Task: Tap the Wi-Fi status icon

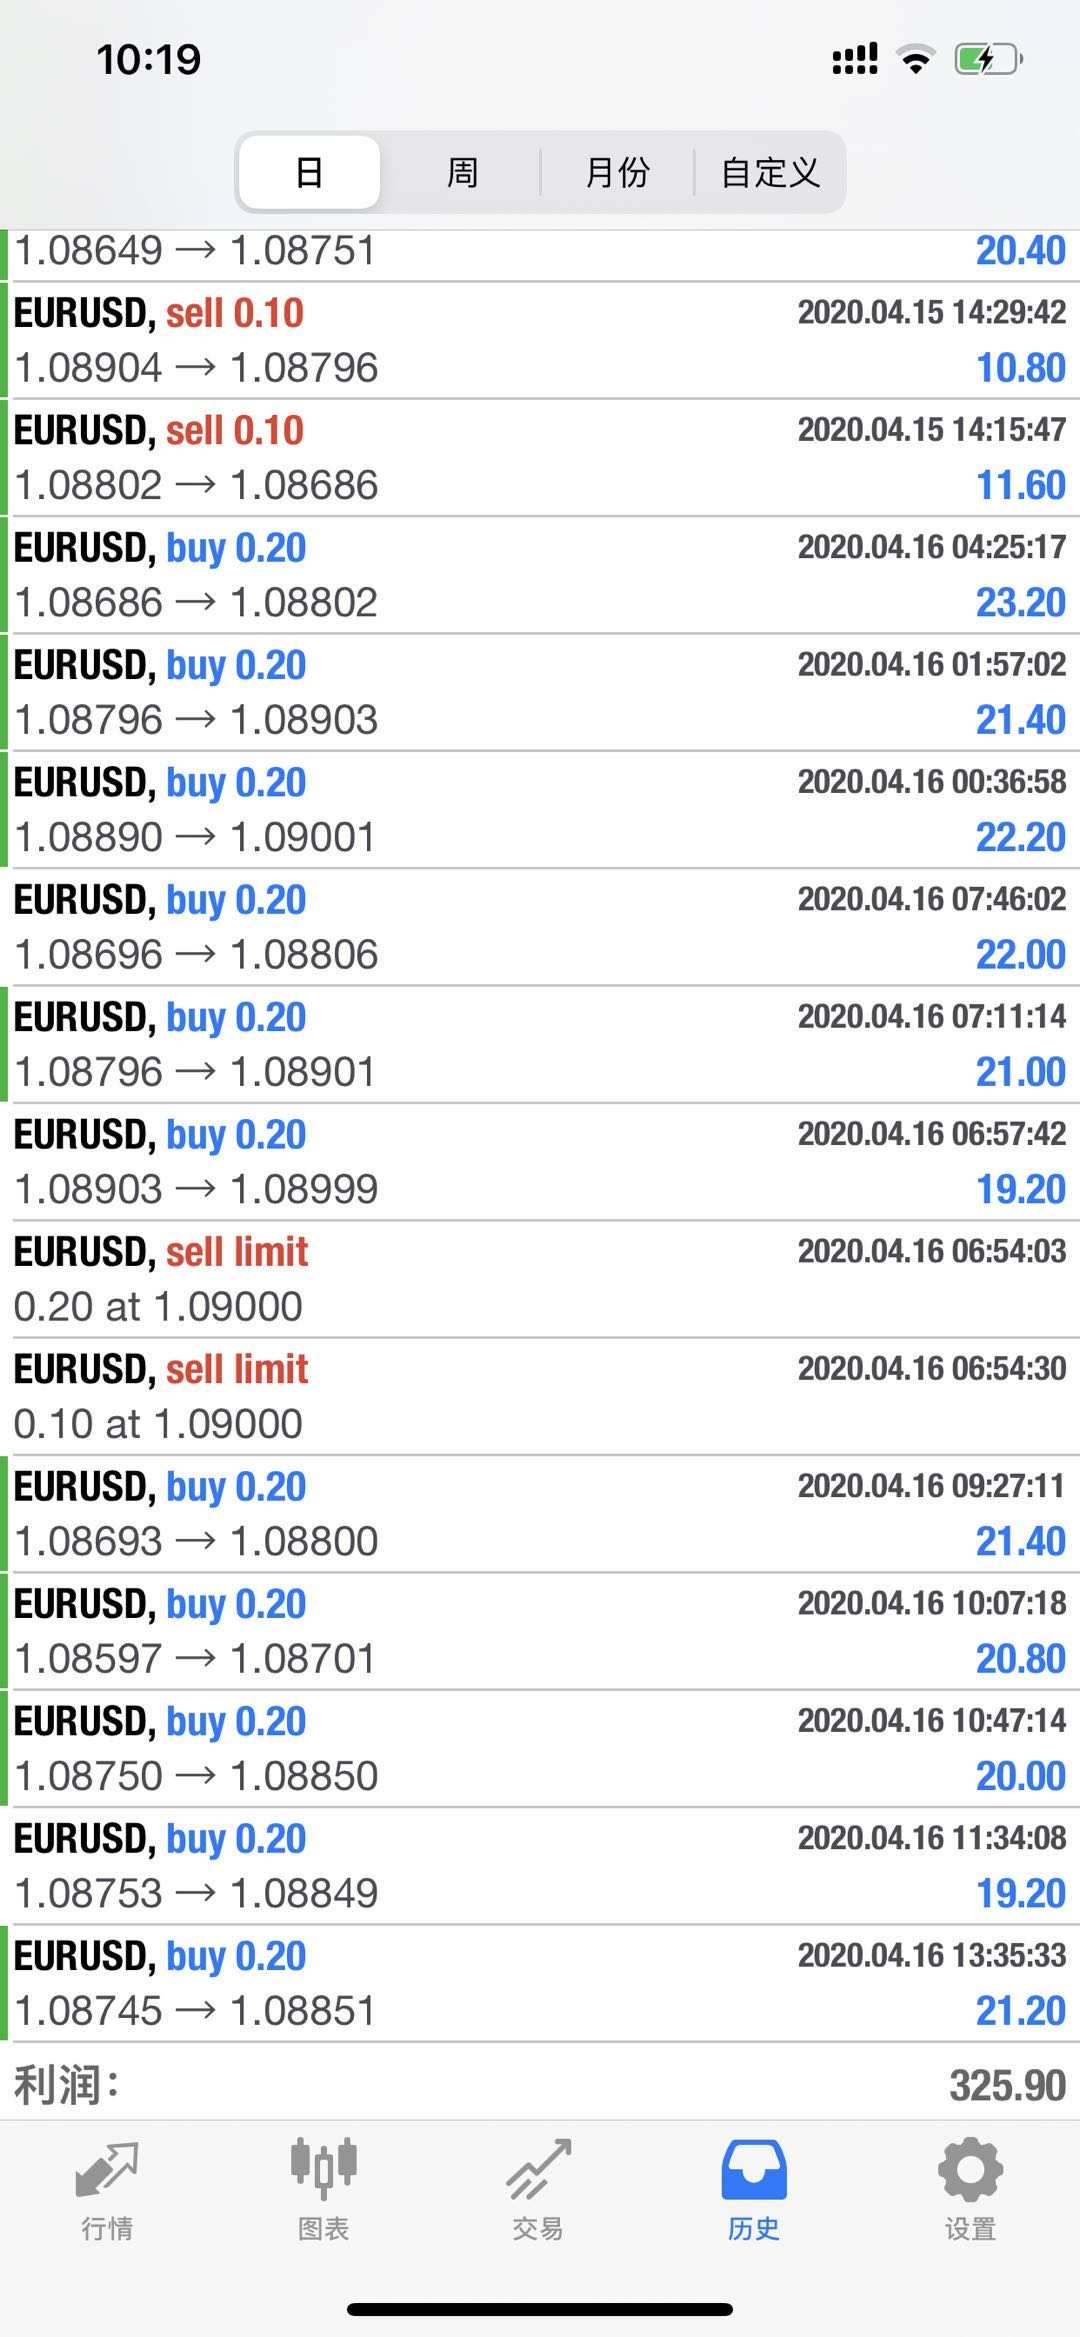Action: 915,60
